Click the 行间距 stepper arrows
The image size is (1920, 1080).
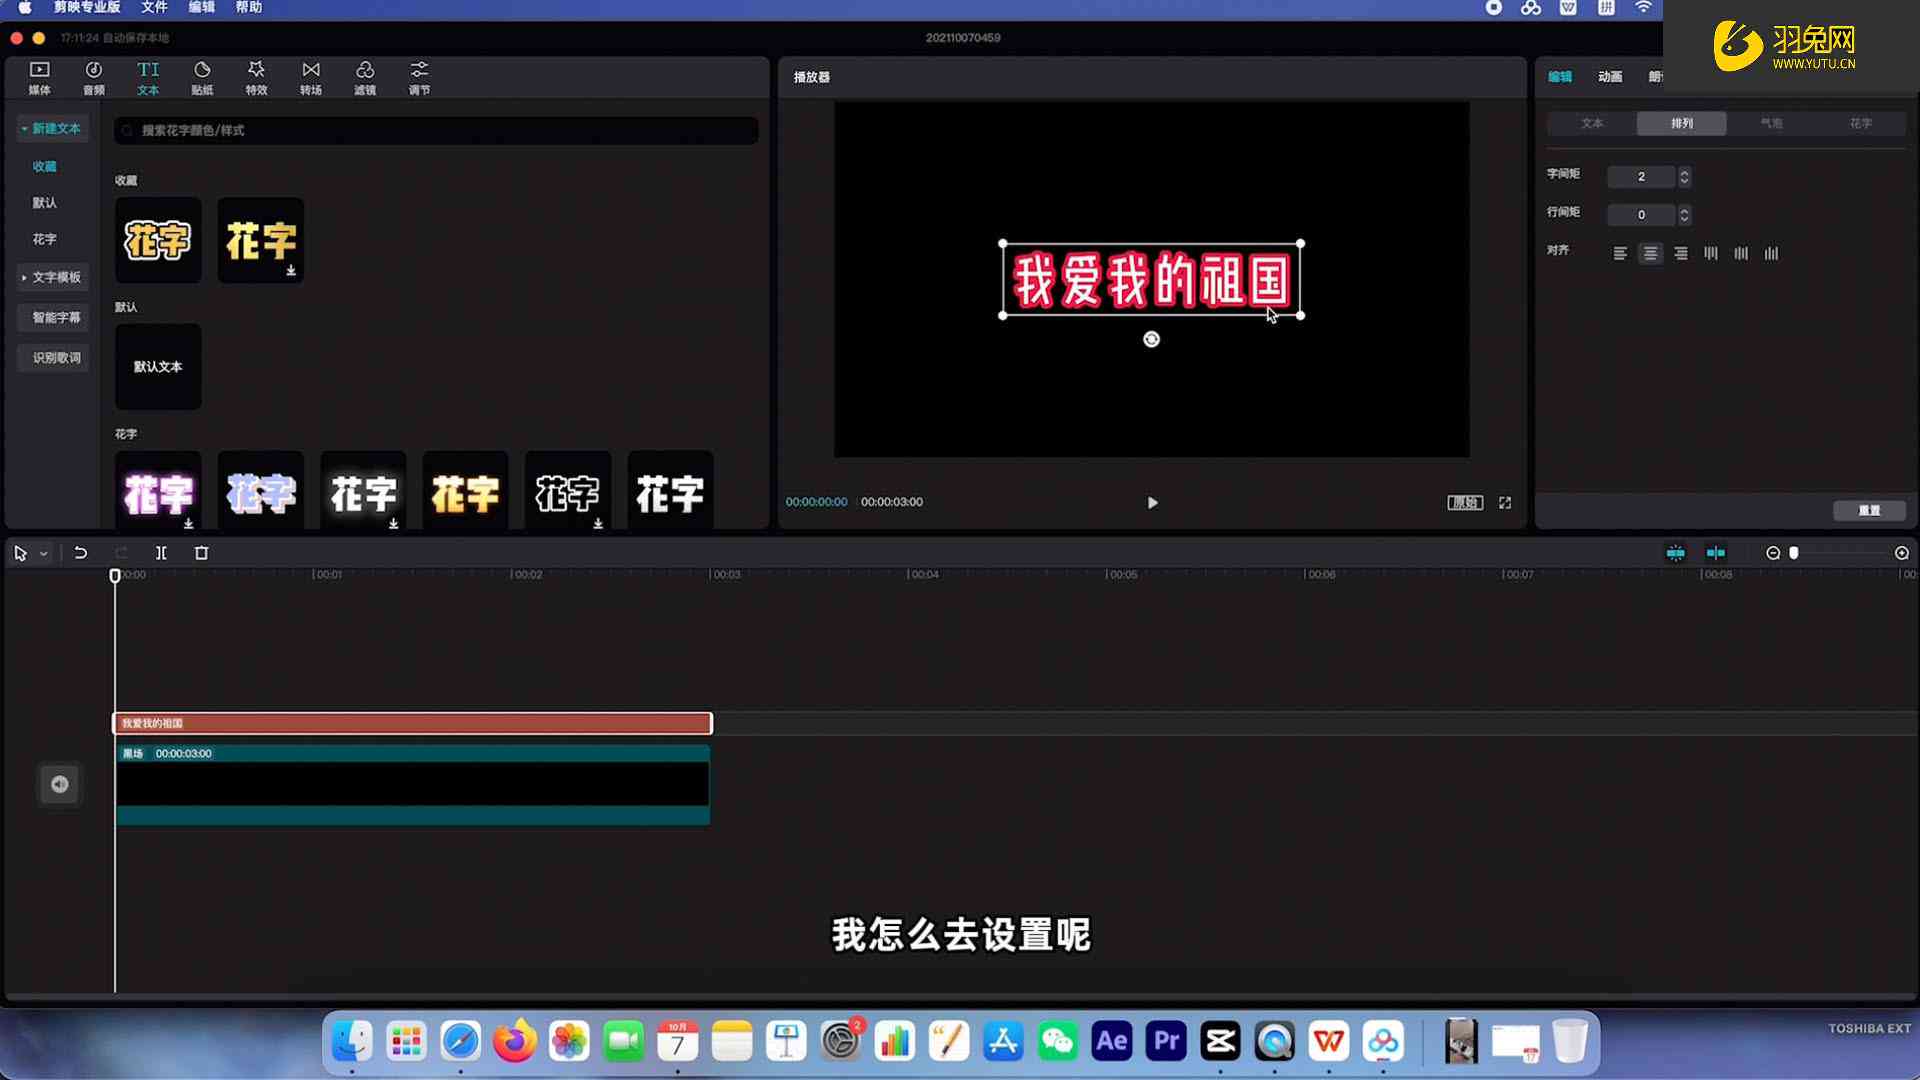pyautogui.click(x=1684, y=215)
